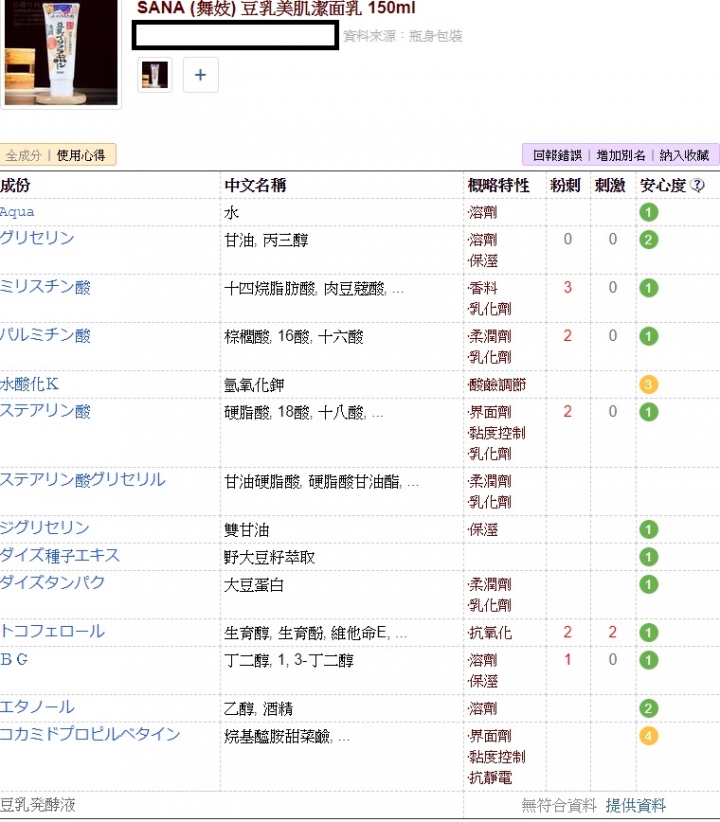This screenshot has width=720, height=822.
Task: Click the 資料來源：瓶身包裝 text
Action: click(x=403, y=36)
